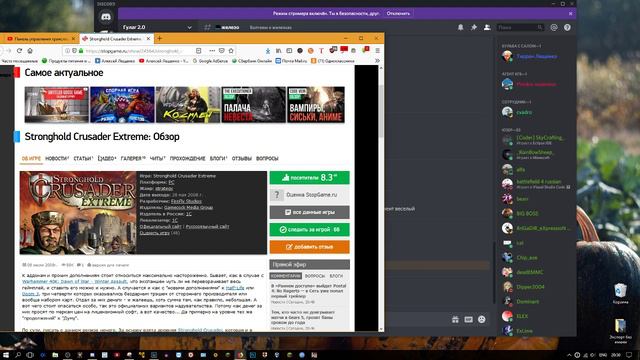Switch to НОВОСТИ game section tab
The width and height of the screenshot is (640, 360).
[x=57, y=158]
